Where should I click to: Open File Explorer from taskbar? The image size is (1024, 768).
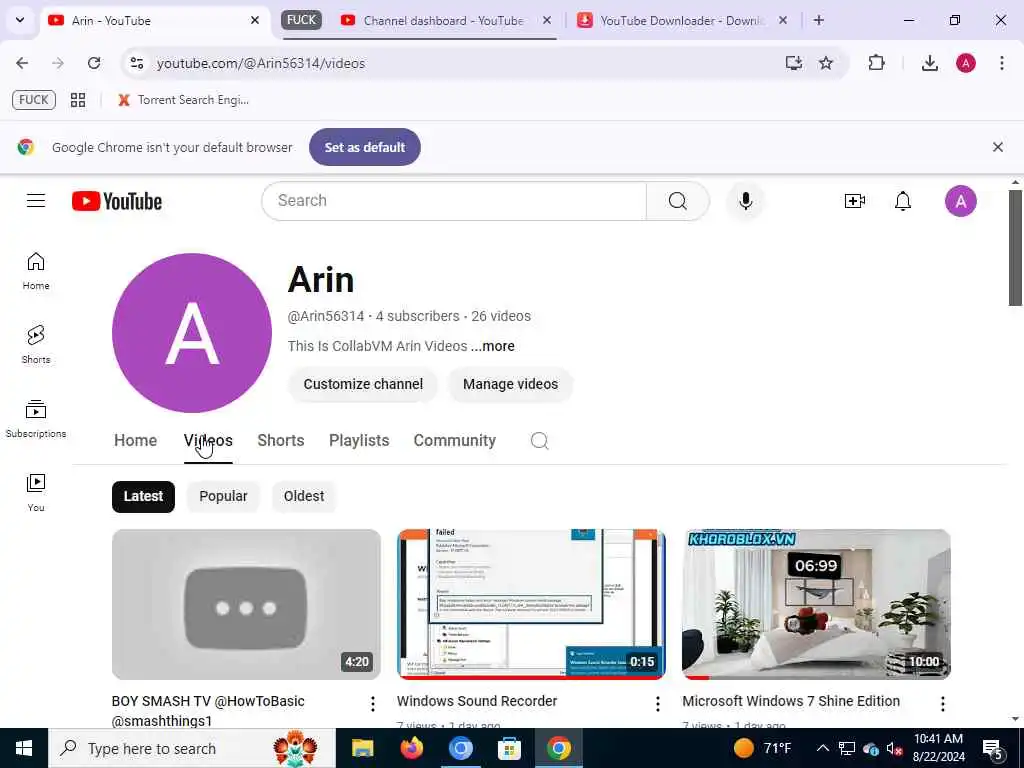(x=362, y=748)
